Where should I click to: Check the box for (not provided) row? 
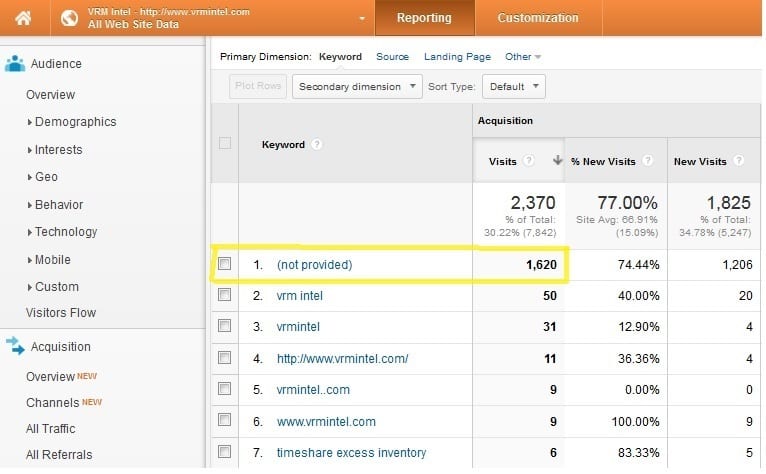[x=225, y=264]
